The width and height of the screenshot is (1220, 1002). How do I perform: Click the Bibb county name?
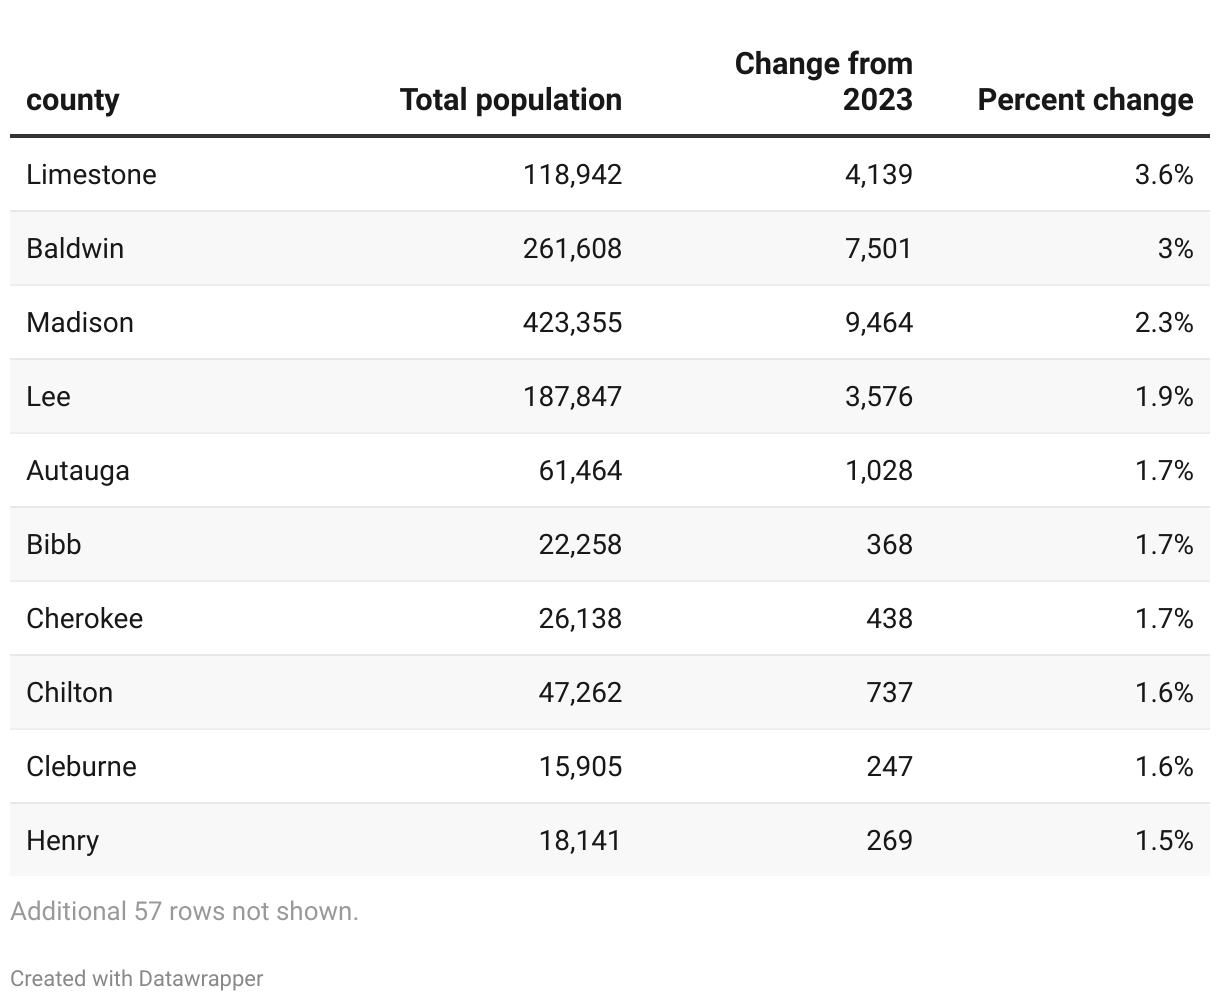(x=54, y=545)
